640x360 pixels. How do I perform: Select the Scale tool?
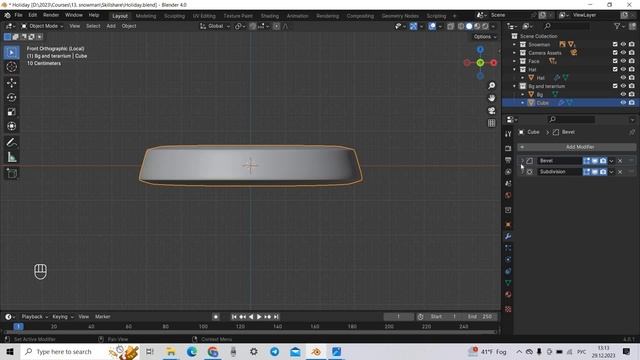click(11, 112)
